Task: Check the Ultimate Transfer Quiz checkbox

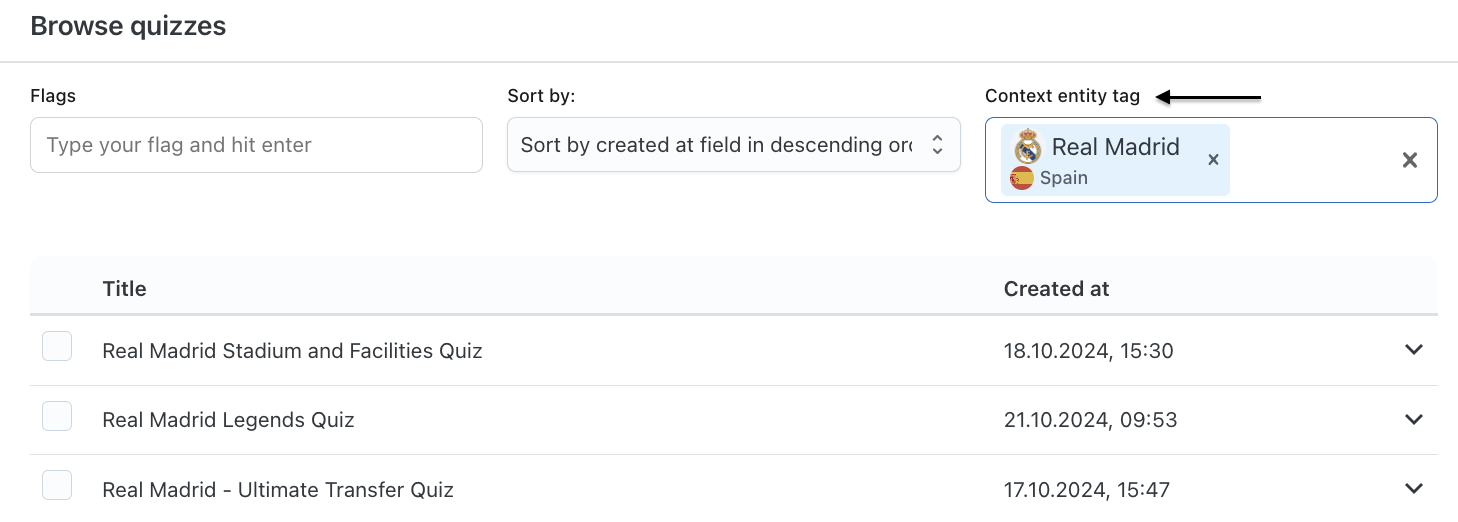Action: [57, 485]
